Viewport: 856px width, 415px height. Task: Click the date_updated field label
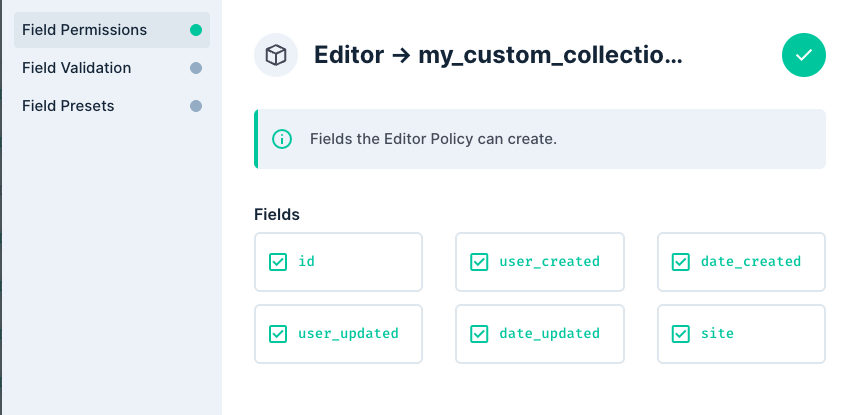tap(549, 334)
